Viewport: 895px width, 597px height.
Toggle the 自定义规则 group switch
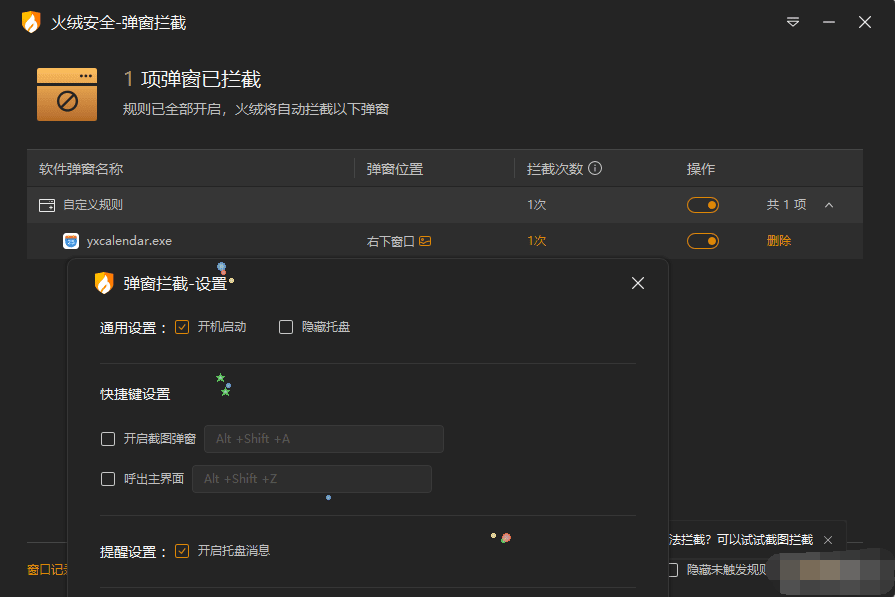pos(703,205)
